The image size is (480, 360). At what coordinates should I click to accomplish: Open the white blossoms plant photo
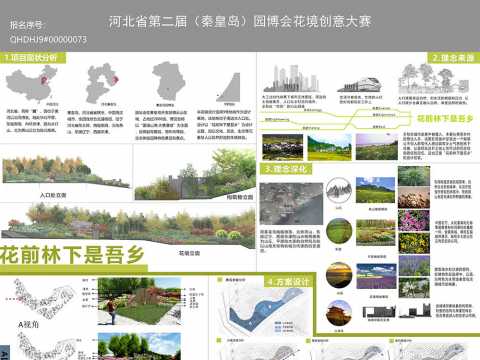pyautogui.click(x=414, y=287)
